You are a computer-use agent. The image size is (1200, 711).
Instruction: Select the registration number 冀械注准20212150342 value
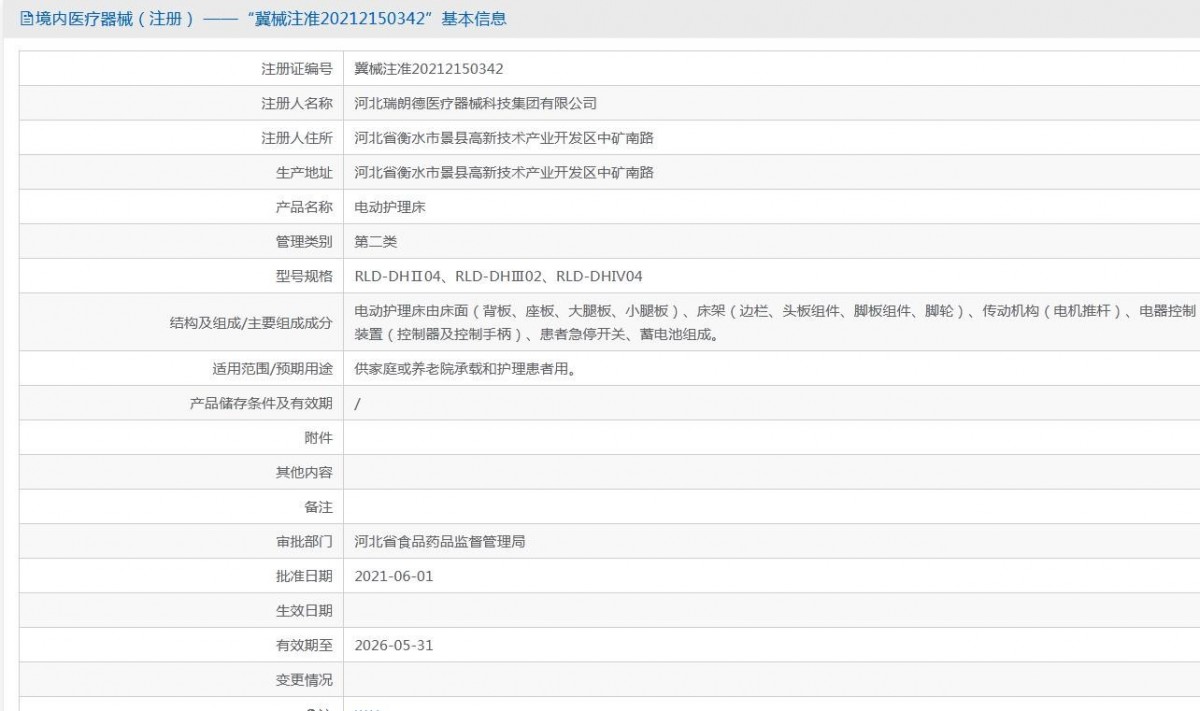click(429, 69)
